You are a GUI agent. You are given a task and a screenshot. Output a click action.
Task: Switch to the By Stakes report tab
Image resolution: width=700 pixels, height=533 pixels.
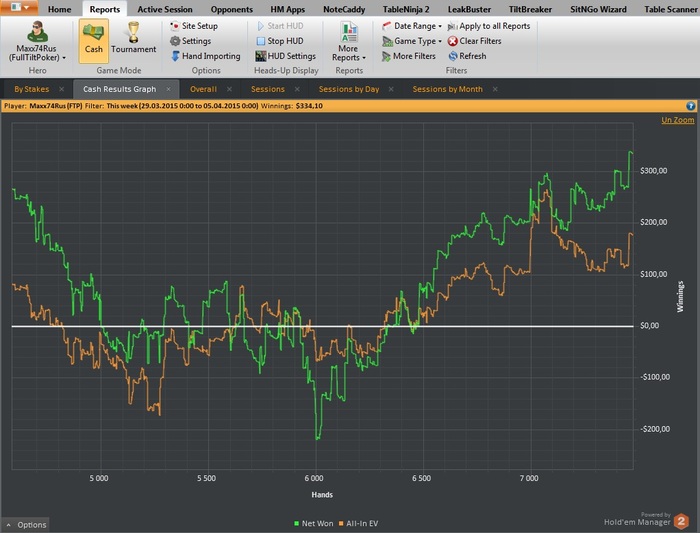(x=31, y=89)
